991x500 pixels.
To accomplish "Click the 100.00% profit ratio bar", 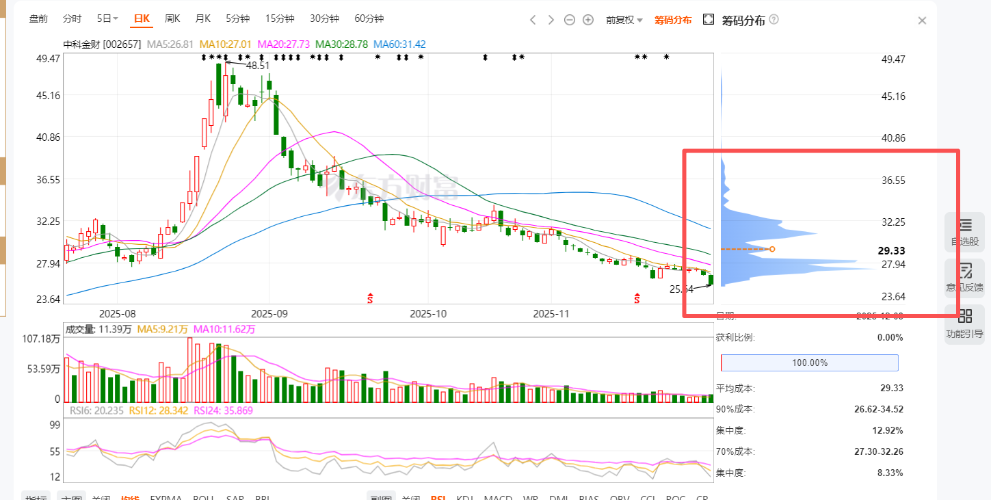I will coord(810,363).
